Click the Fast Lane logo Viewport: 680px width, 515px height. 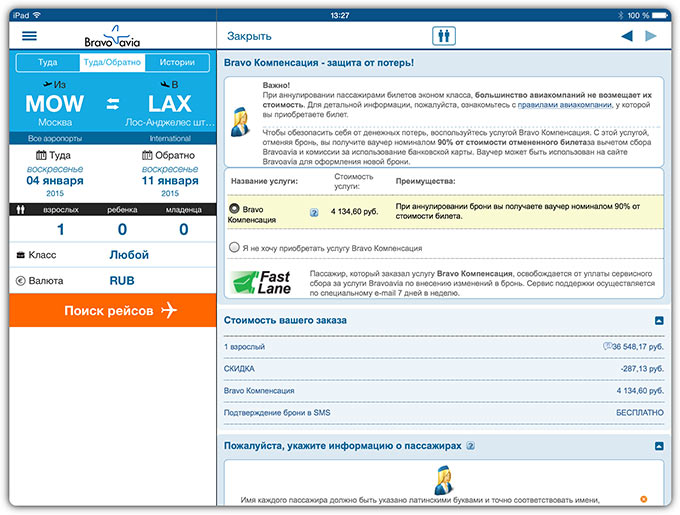click(x=261, y=283)
